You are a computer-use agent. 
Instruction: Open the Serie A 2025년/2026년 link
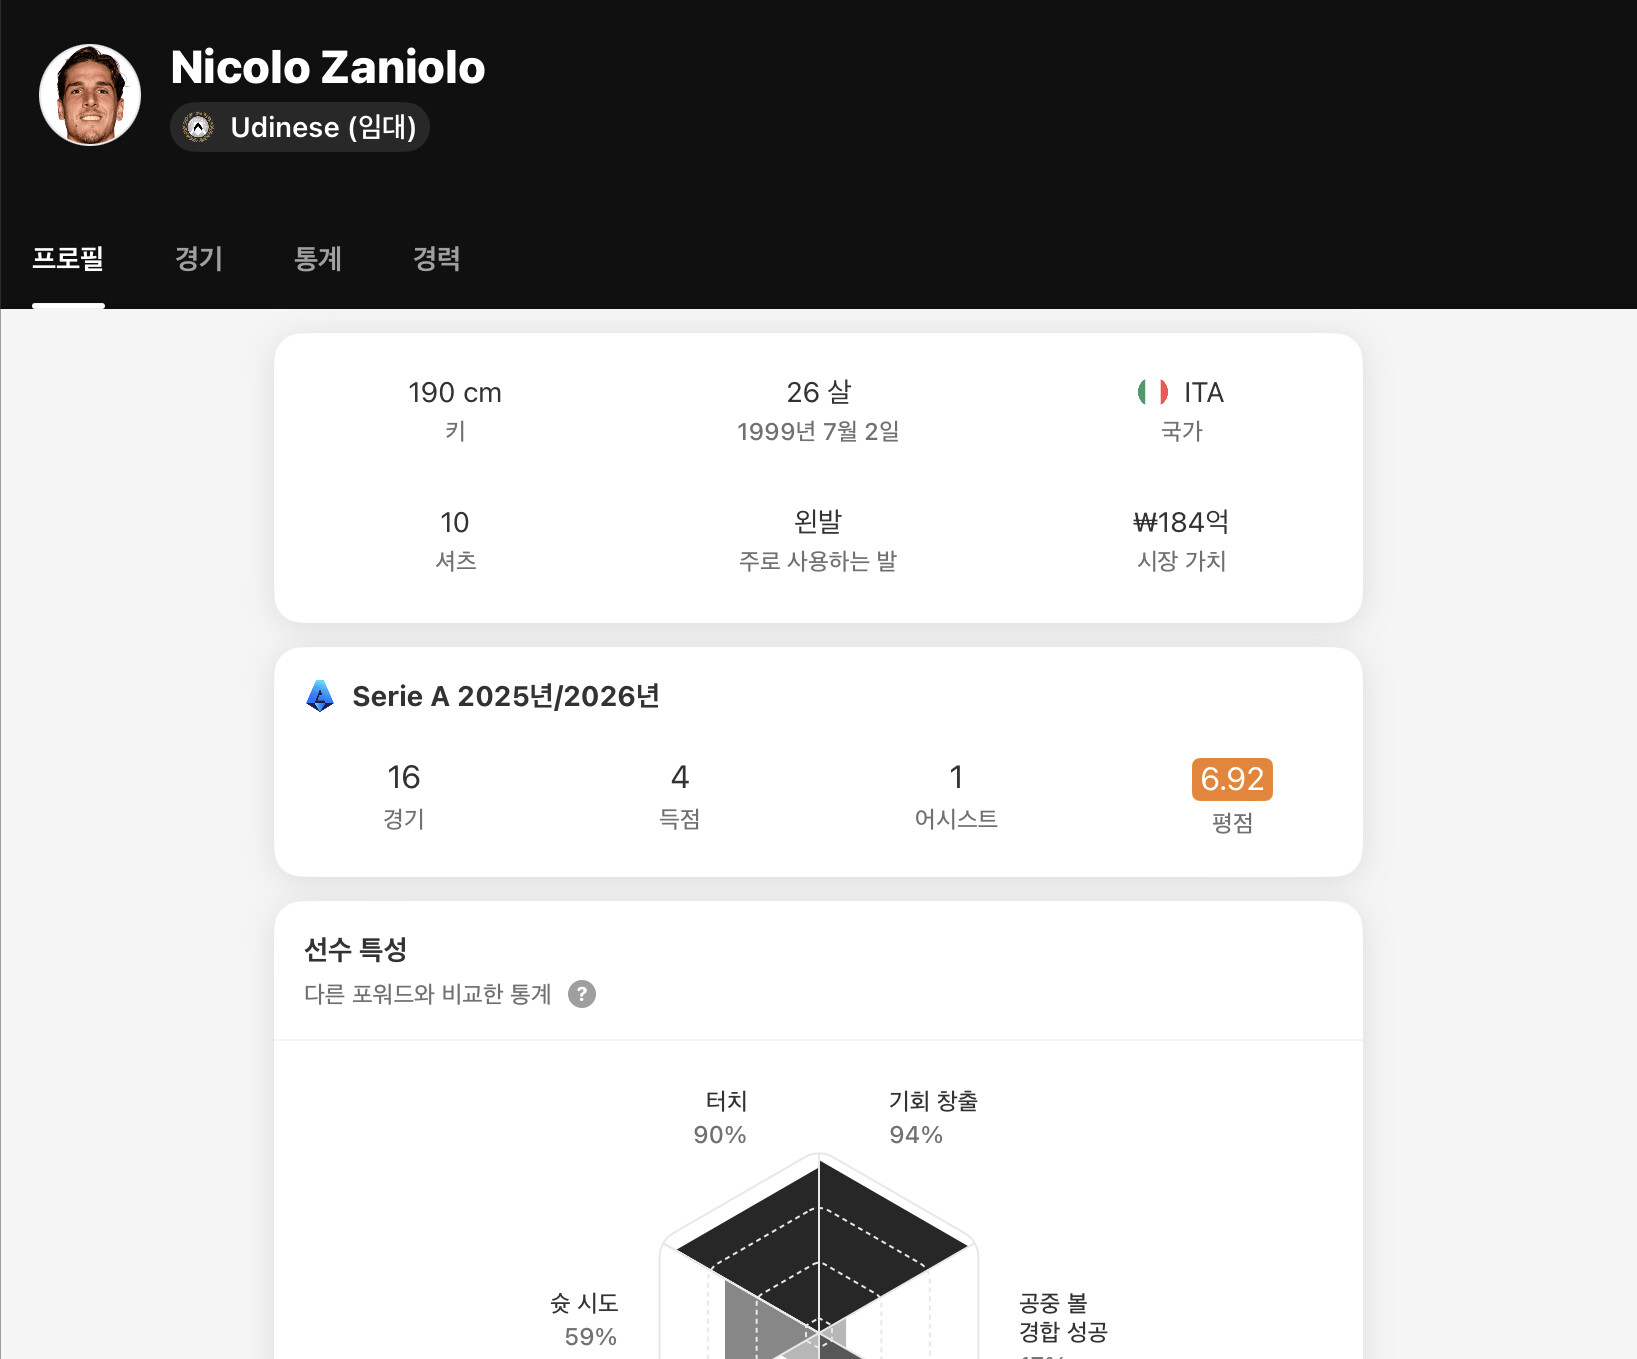point(506,696)
